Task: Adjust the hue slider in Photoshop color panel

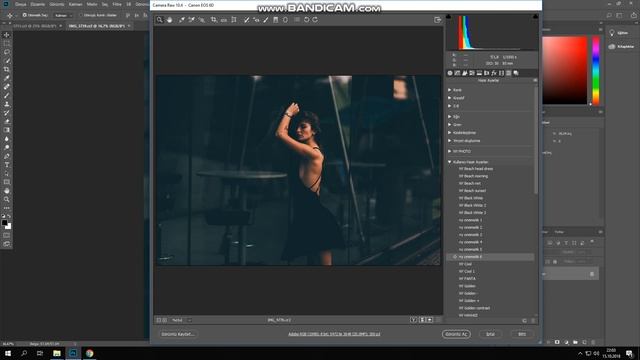Action: (x=596, y=70)
